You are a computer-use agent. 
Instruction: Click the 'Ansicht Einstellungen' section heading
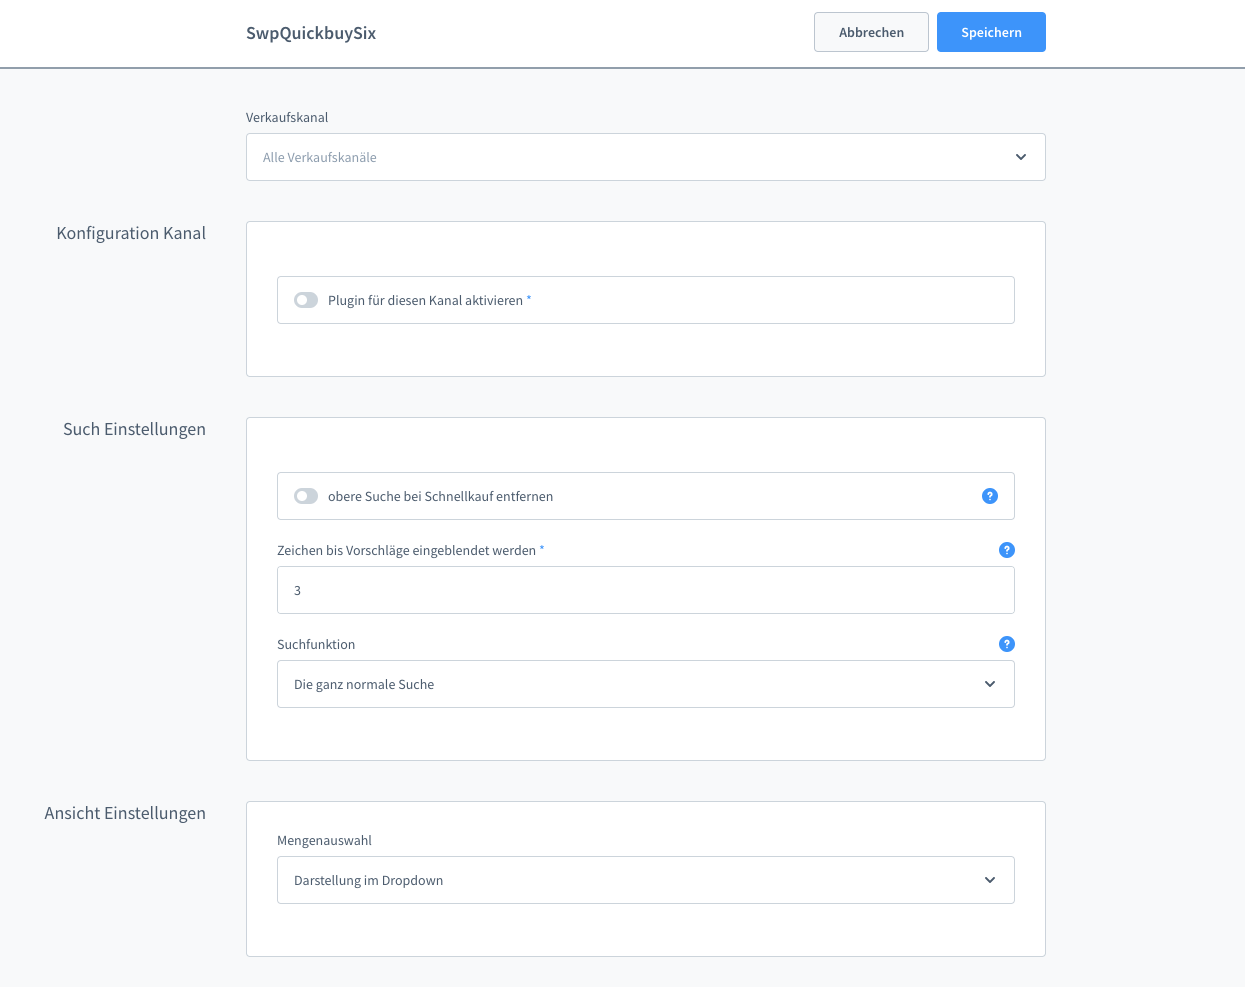[x=125, y=813]
